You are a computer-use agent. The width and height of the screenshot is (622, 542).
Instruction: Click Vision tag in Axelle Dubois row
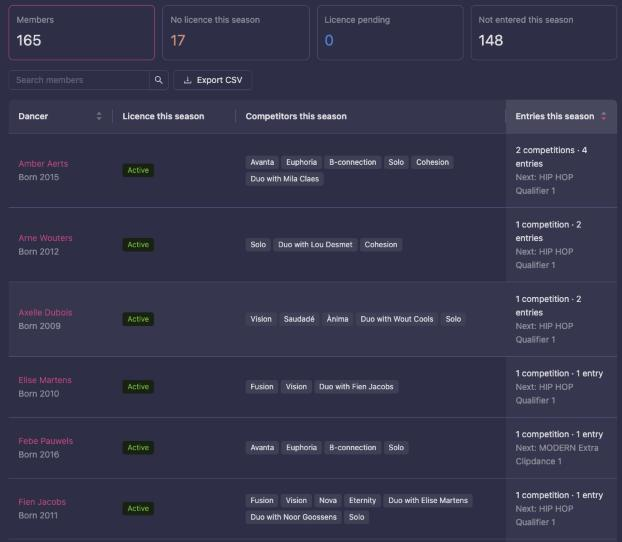click(261, 319)
